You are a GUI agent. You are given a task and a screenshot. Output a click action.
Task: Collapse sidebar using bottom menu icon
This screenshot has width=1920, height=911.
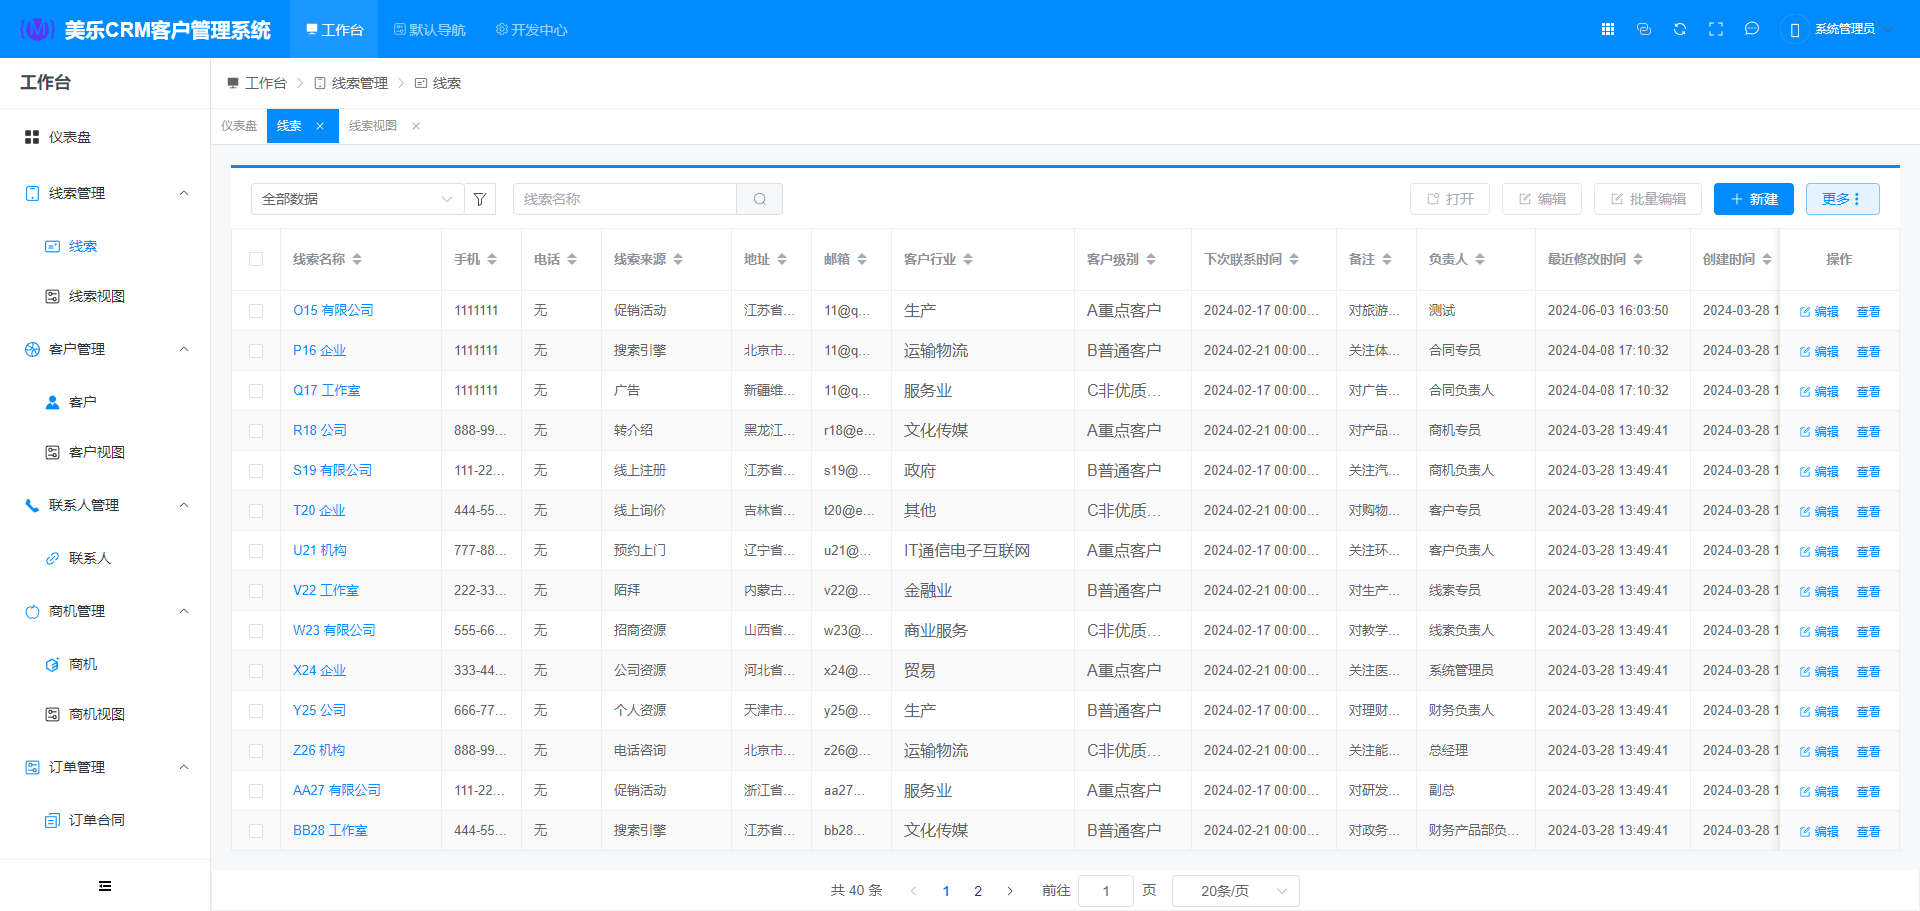(105, 886)
